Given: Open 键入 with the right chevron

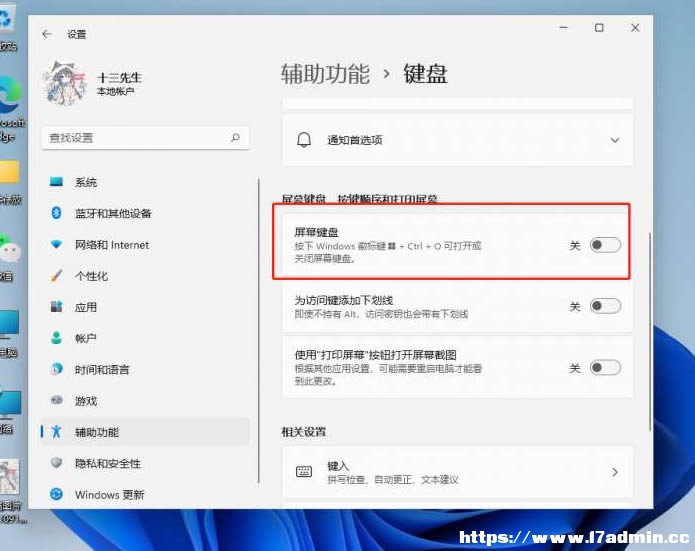Looking at the screenshot, I should 615,472.
